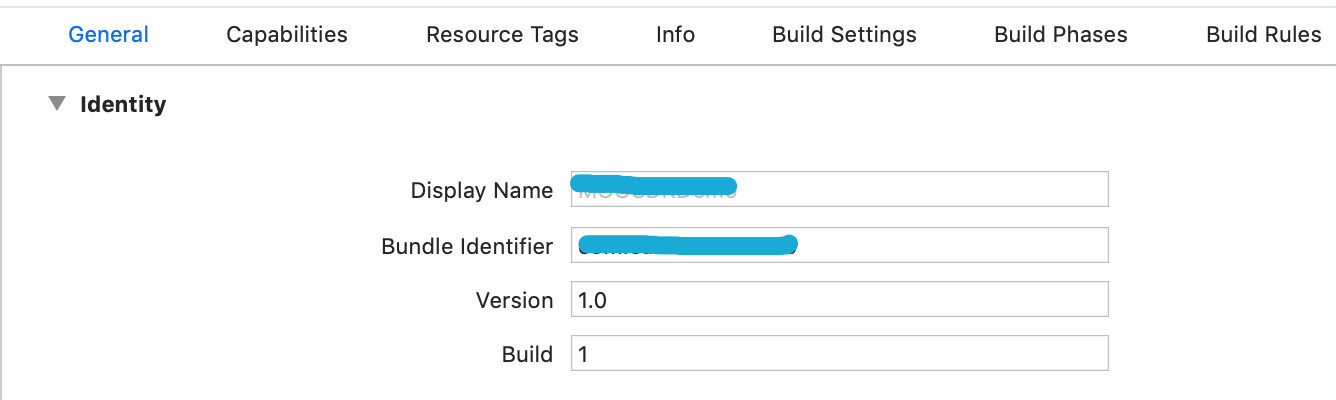Focus the Bundle Identifier text field

pyautogui.click(x=840, y=245)
